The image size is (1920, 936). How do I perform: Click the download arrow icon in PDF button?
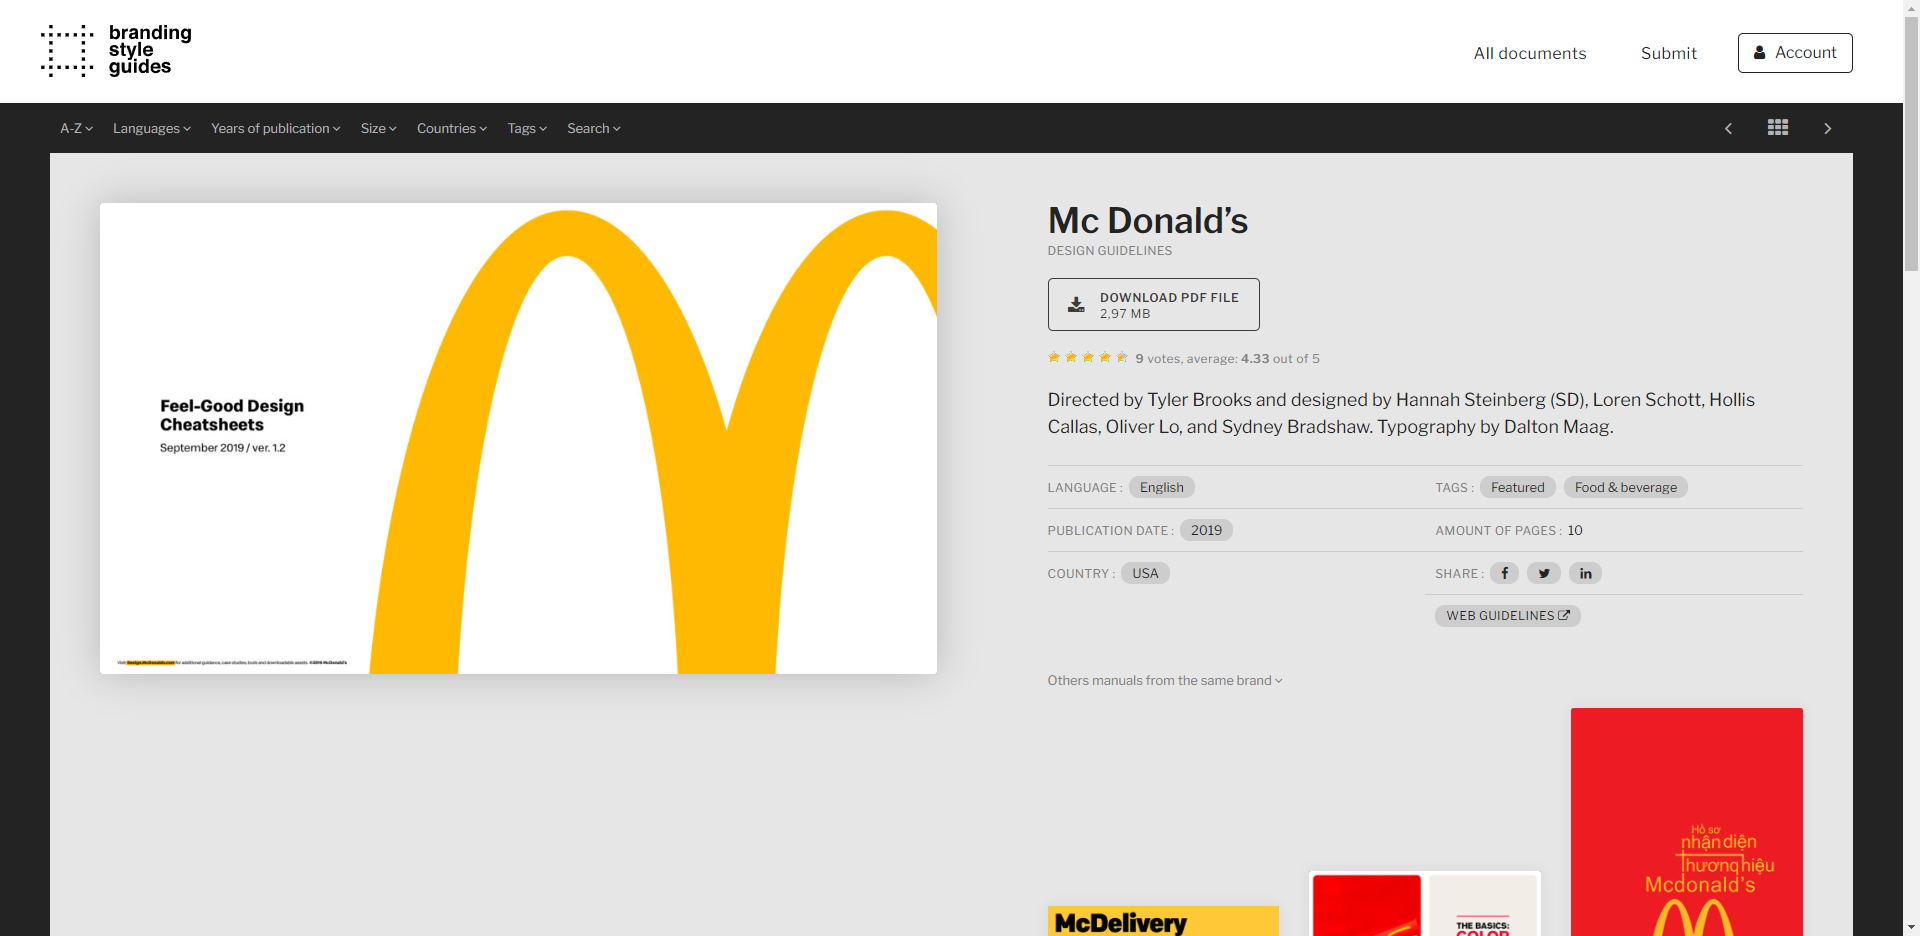tap(1076, 305)
